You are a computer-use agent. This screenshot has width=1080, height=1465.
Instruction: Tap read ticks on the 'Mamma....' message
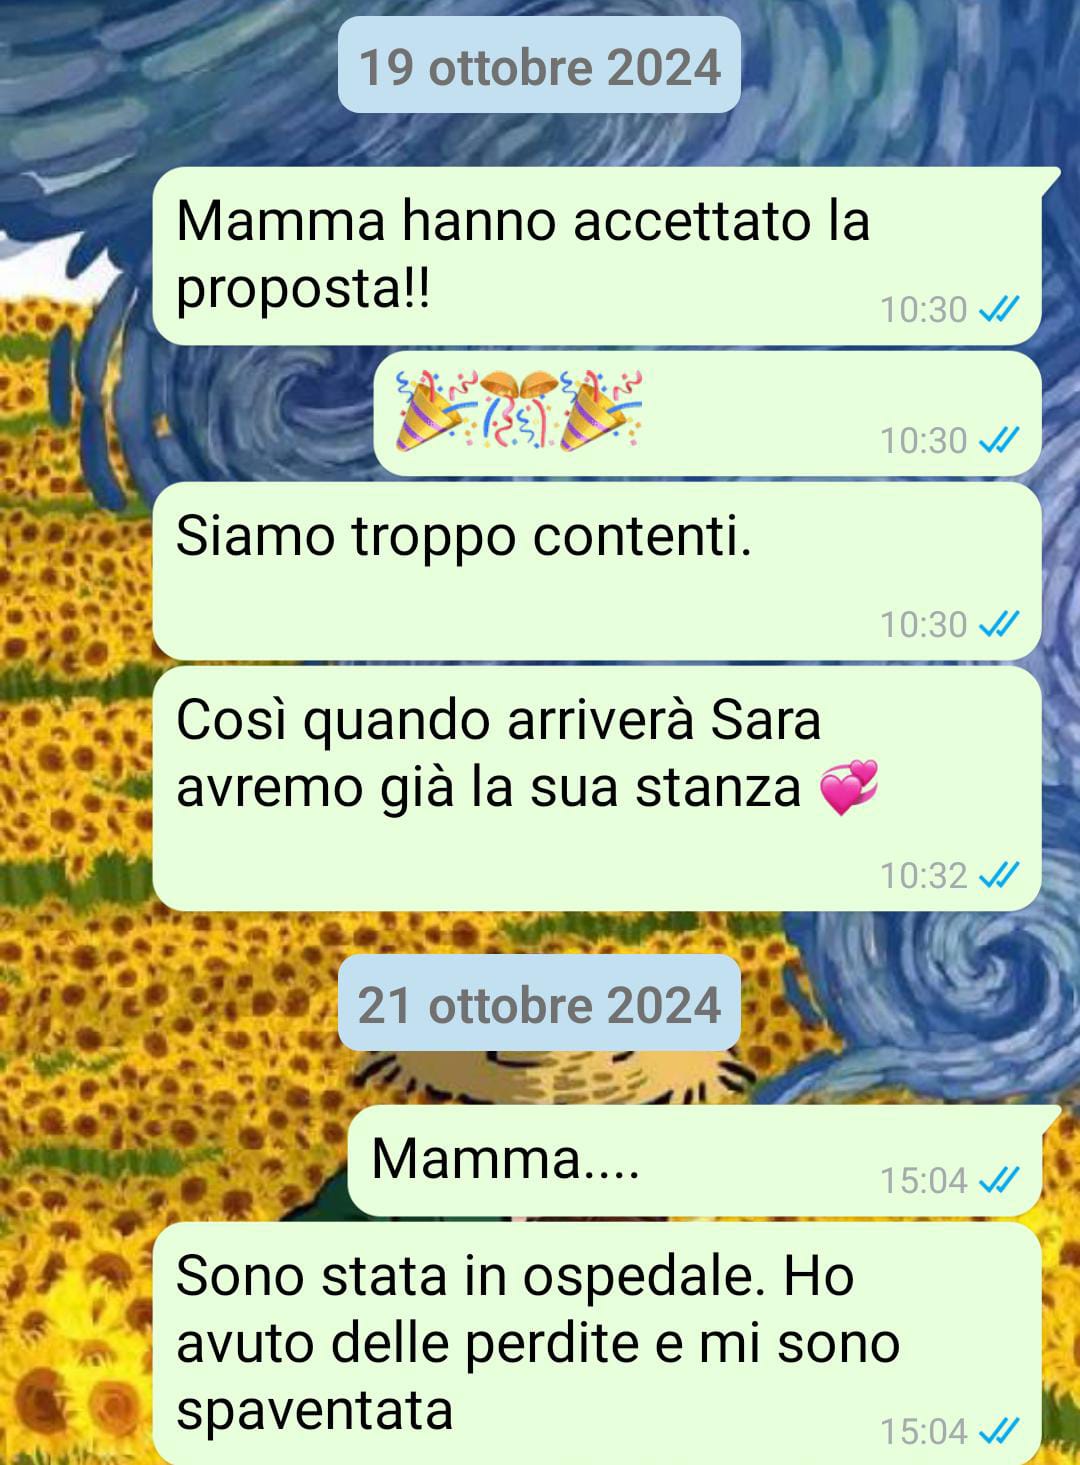(x=998, y=1181)
